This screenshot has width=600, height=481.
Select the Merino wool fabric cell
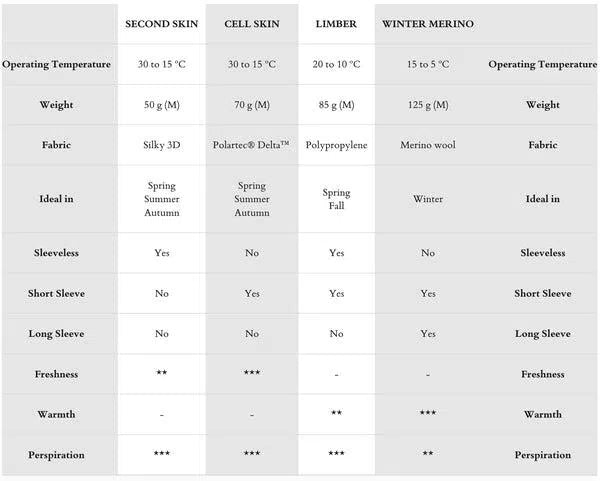click(428, 145)
